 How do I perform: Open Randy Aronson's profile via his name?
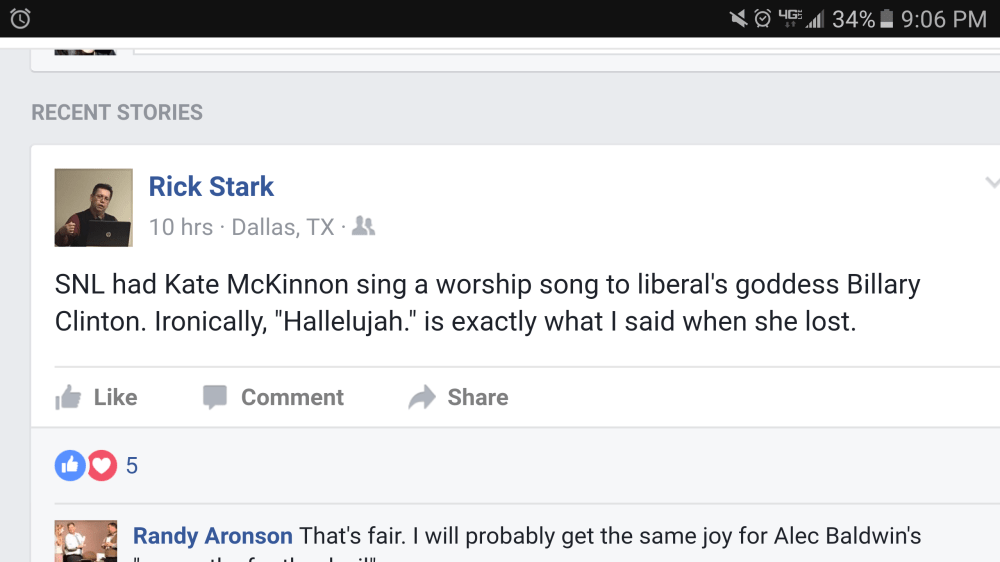[213, 537]
